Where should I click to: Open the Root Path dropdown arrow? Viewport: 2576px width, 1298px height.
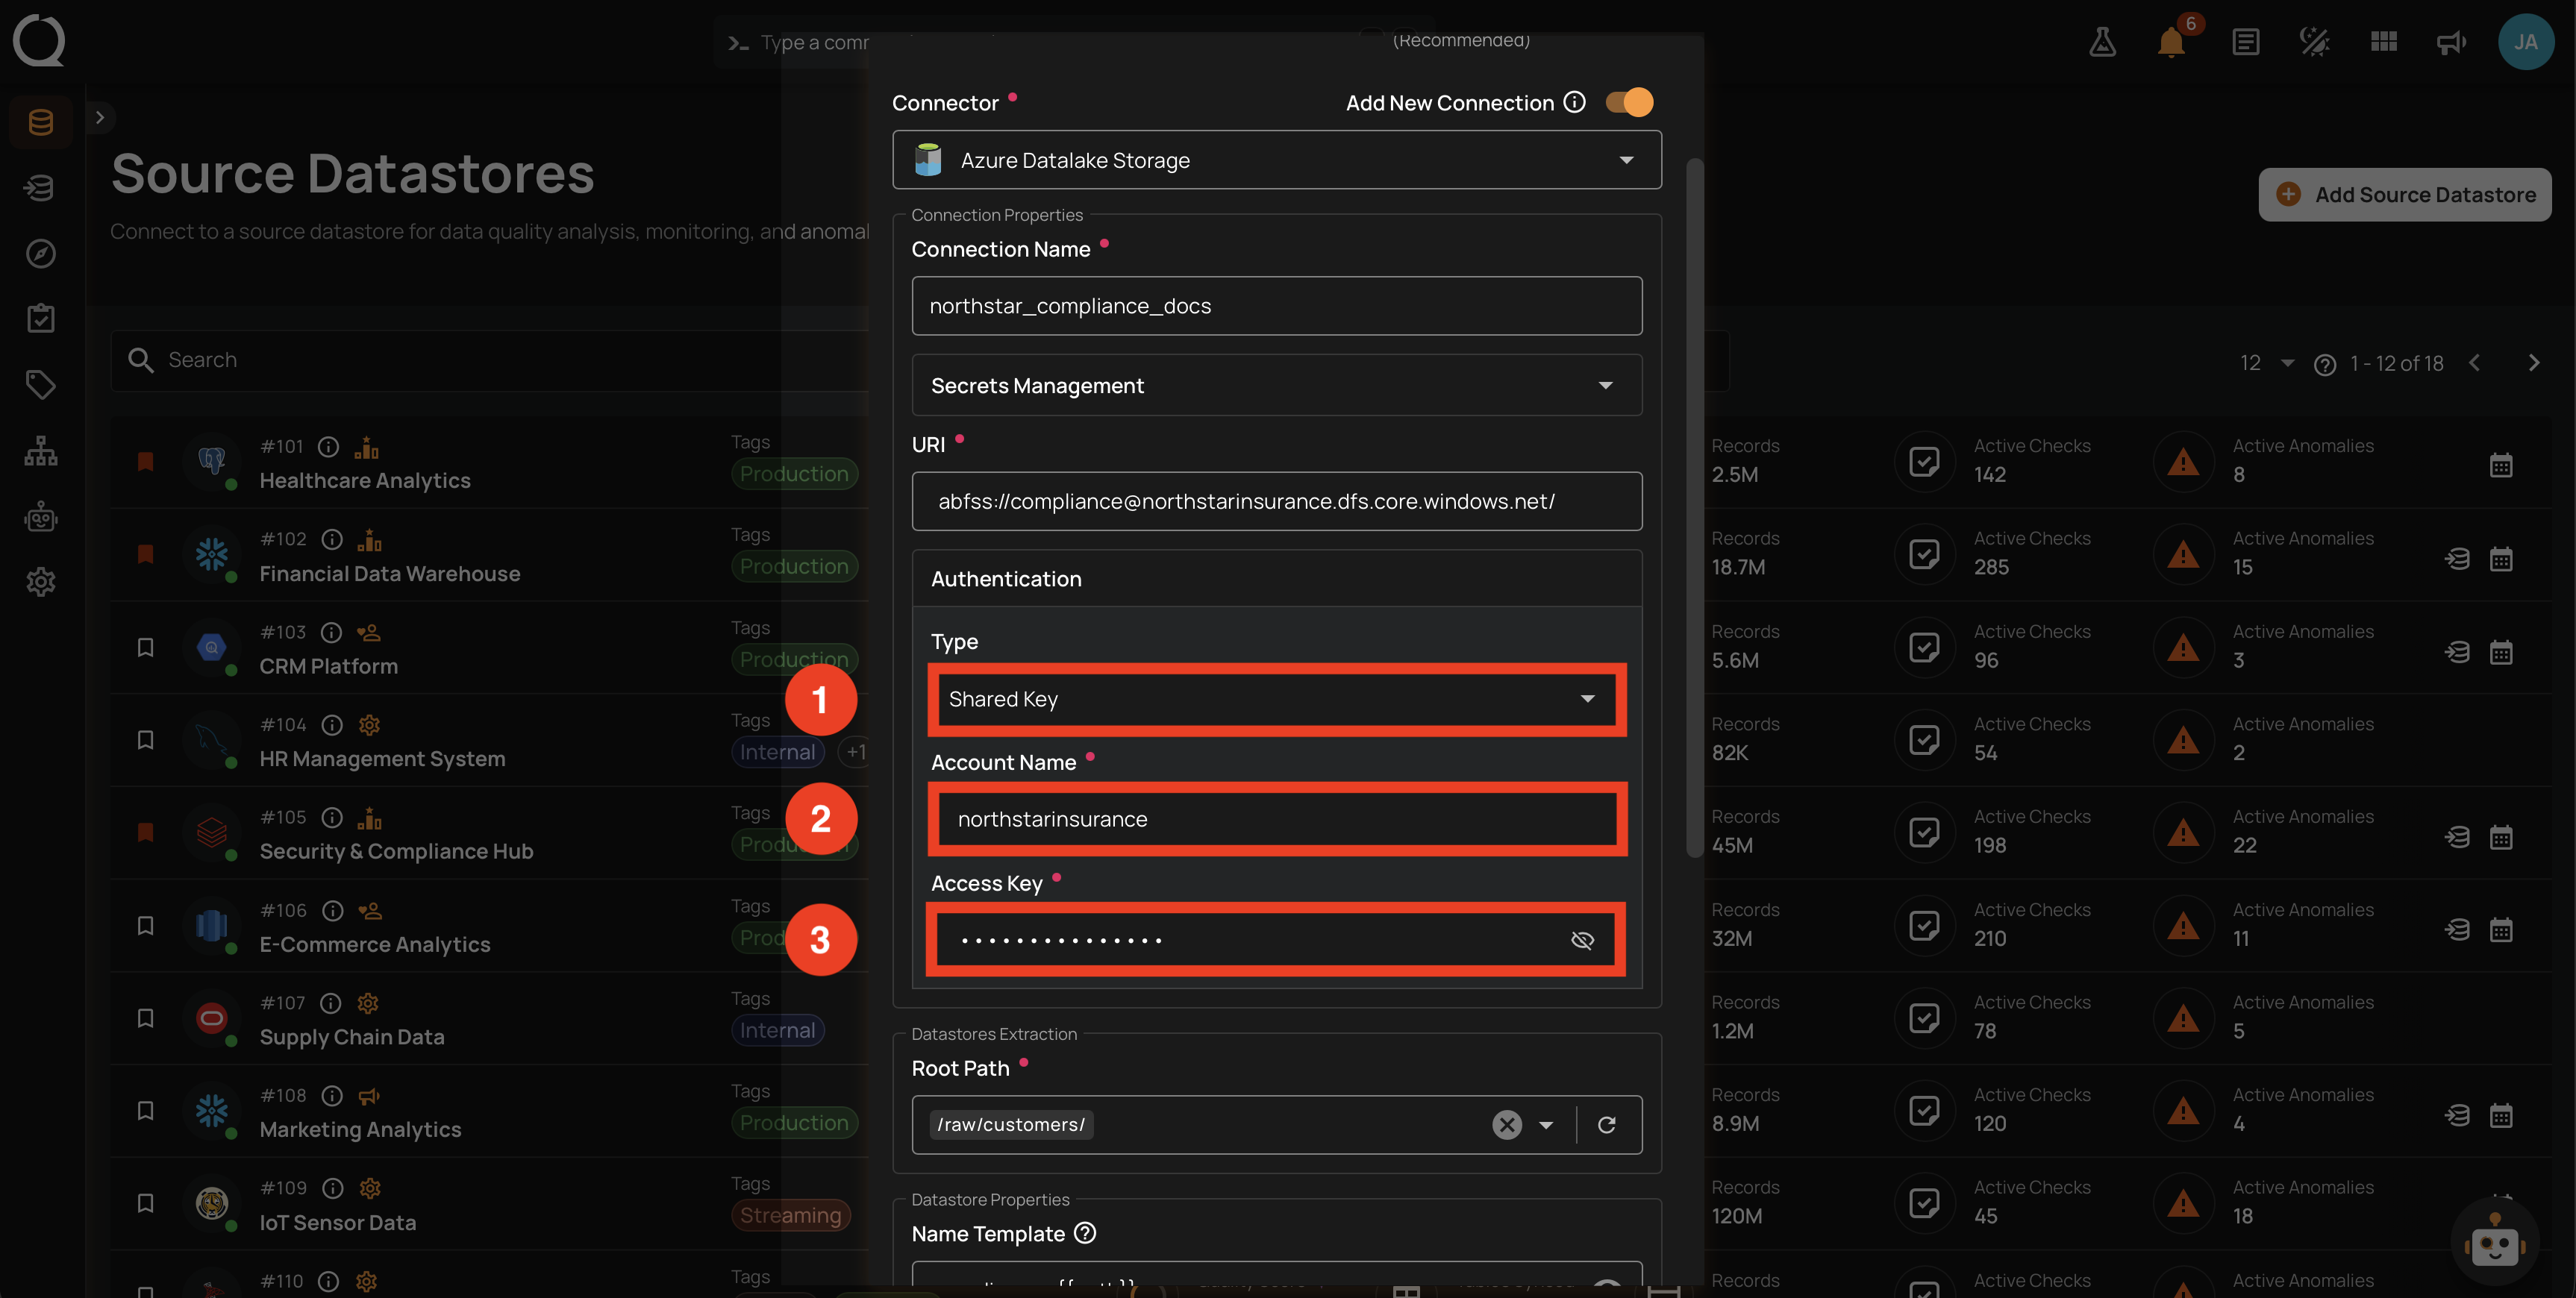(1546, 1125)
